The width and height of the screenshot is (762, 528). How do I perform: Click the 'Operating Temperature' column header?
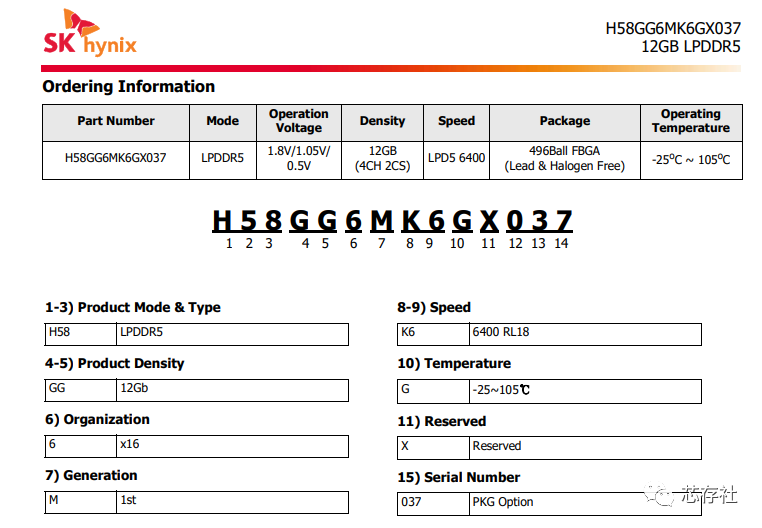pyautogui.click(x=691, y=121)
